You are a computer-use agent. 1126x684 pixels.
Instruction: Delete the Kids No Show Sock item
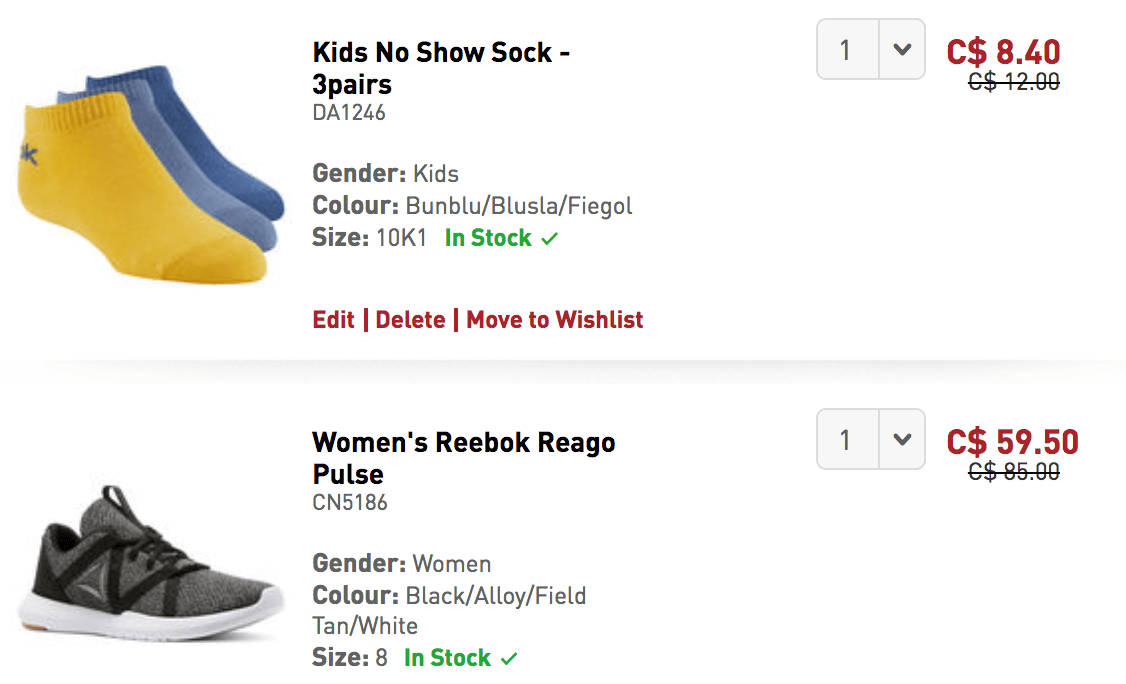(x=410, y=320)
